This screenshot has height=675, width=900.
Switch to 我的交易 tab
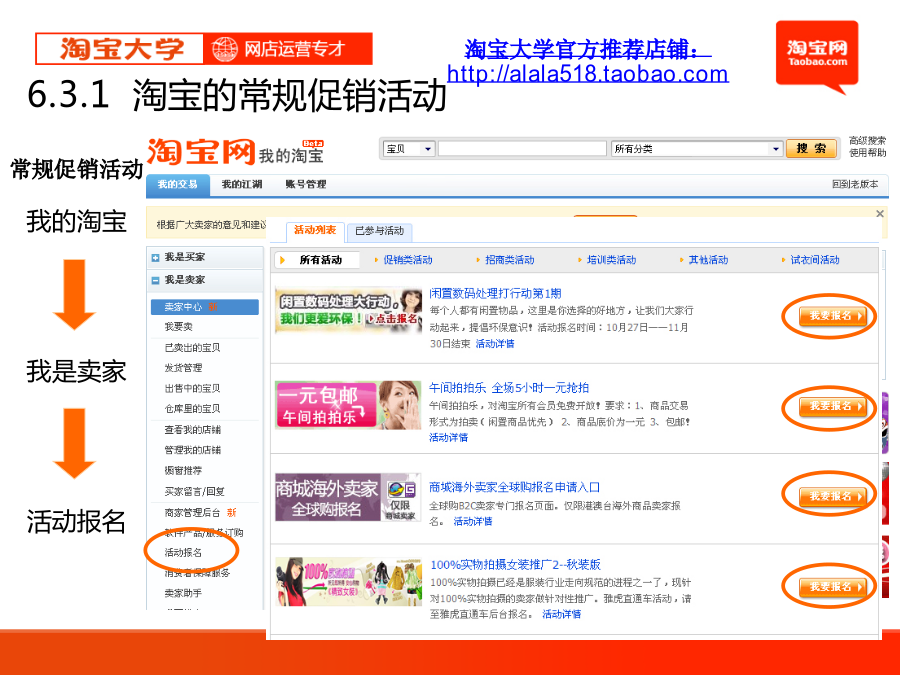(x=177, y=185)
